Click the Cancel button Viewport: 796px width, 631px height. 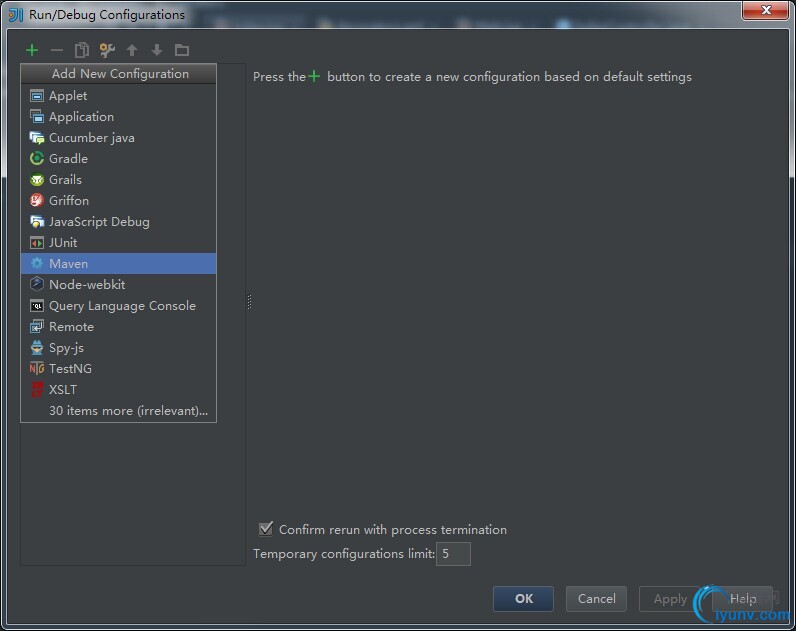click(596, 599)
